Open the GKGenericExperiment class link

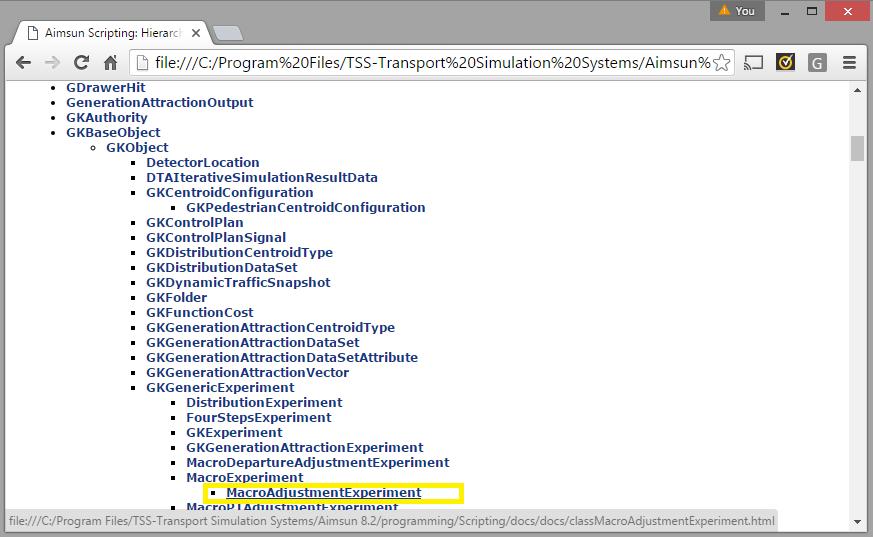pyautogui.click(x=220, y=388)
